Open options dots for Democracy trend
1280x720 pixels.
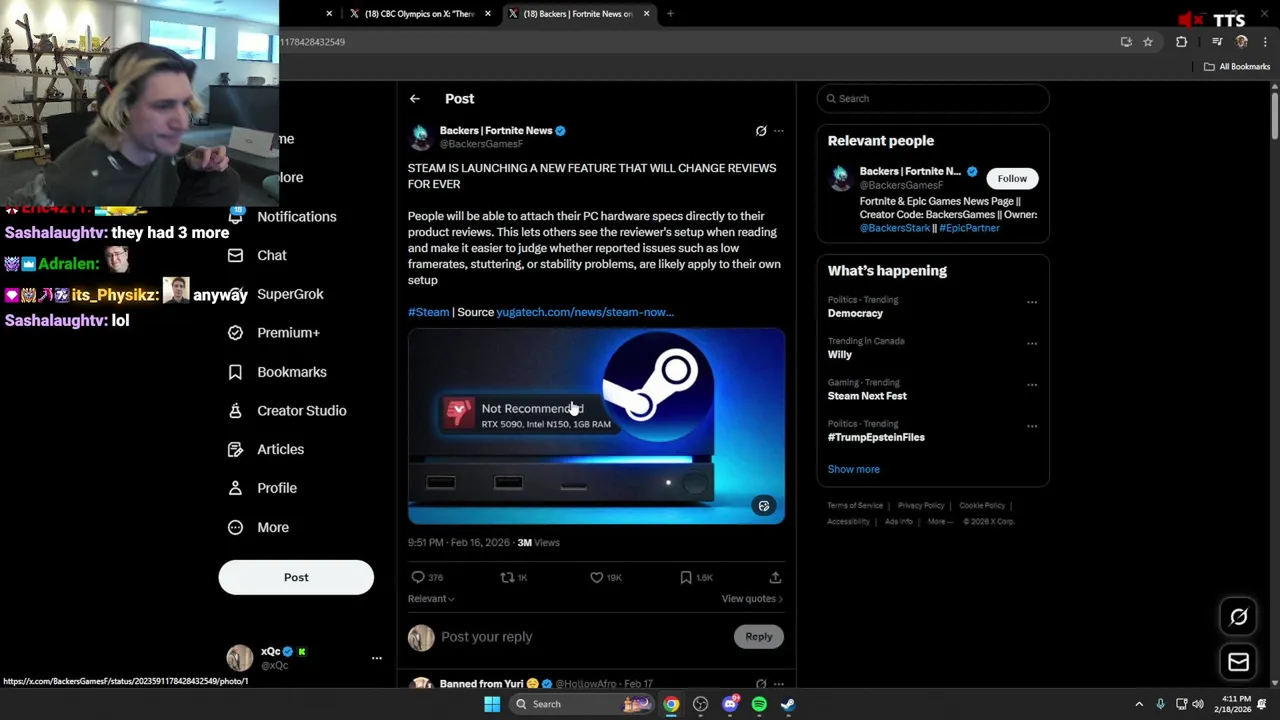[x=1032, y=302]
